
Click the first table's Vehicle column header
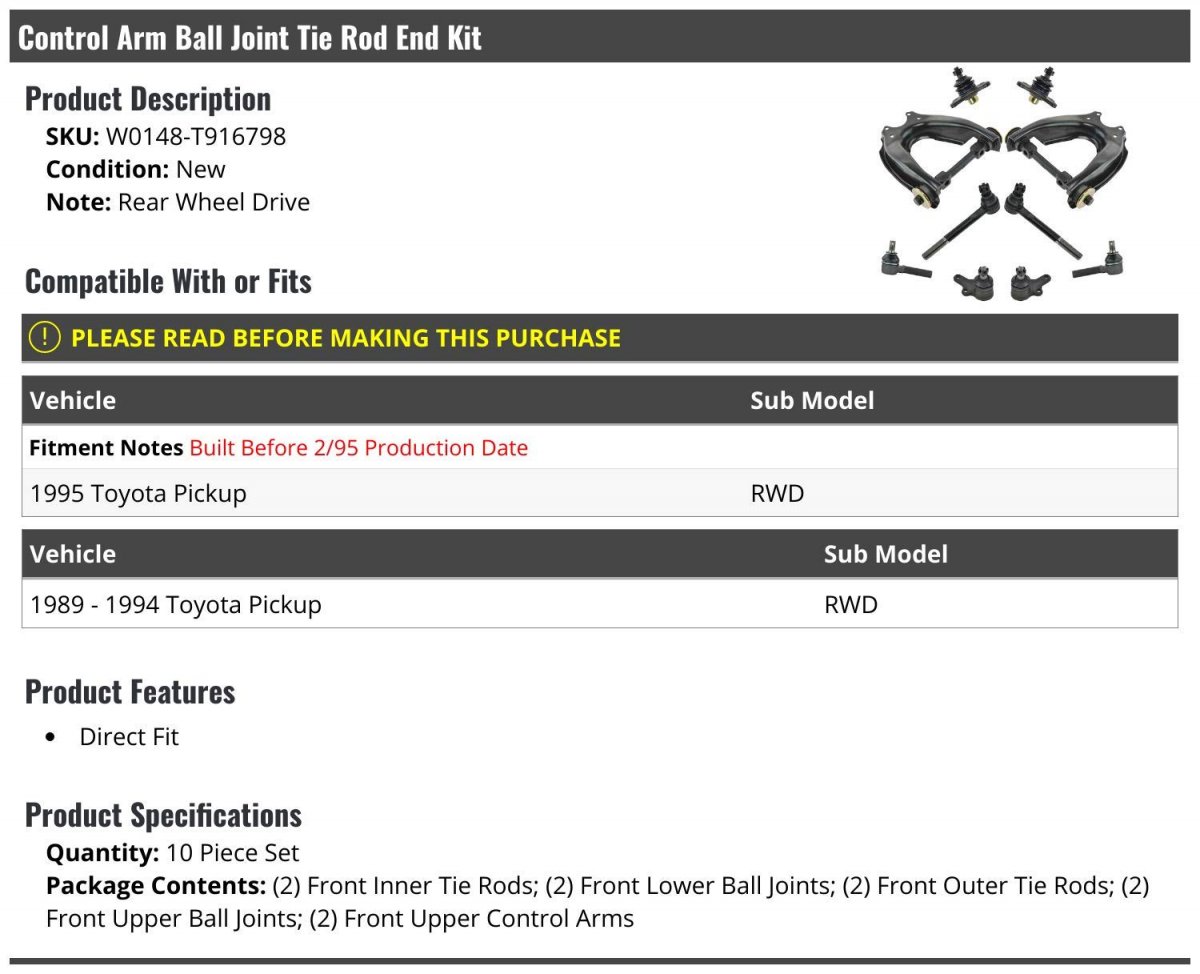(x=73, y=401)
